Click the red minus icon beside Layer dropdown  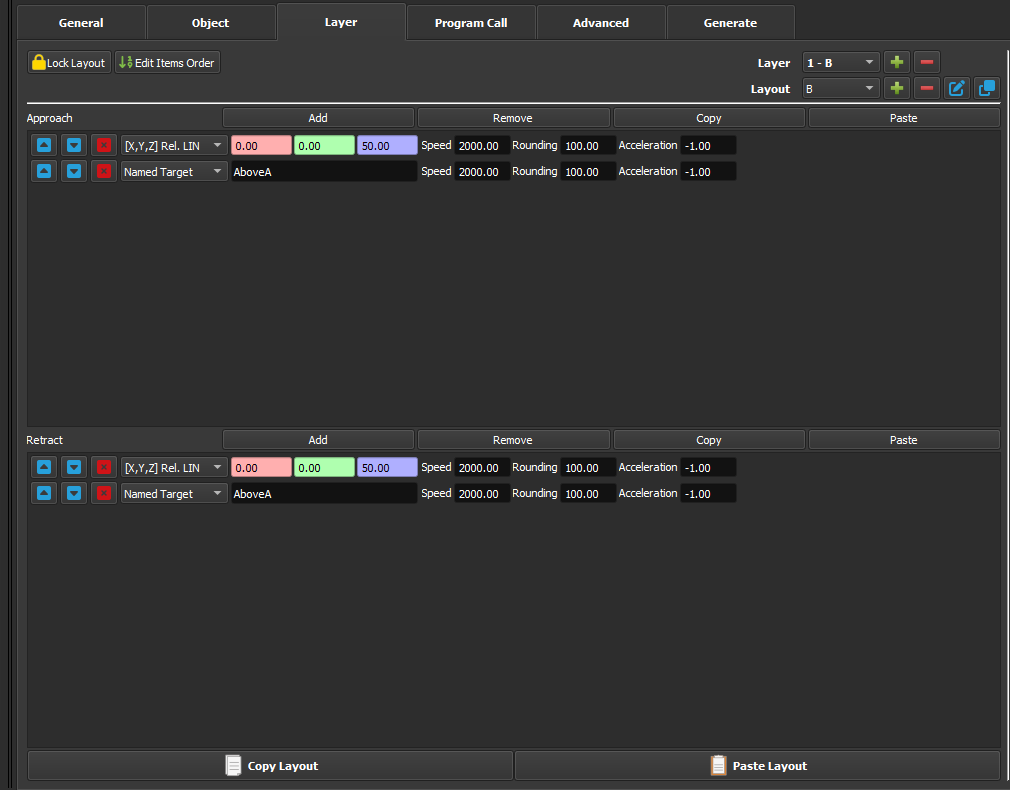click(927, 63)
